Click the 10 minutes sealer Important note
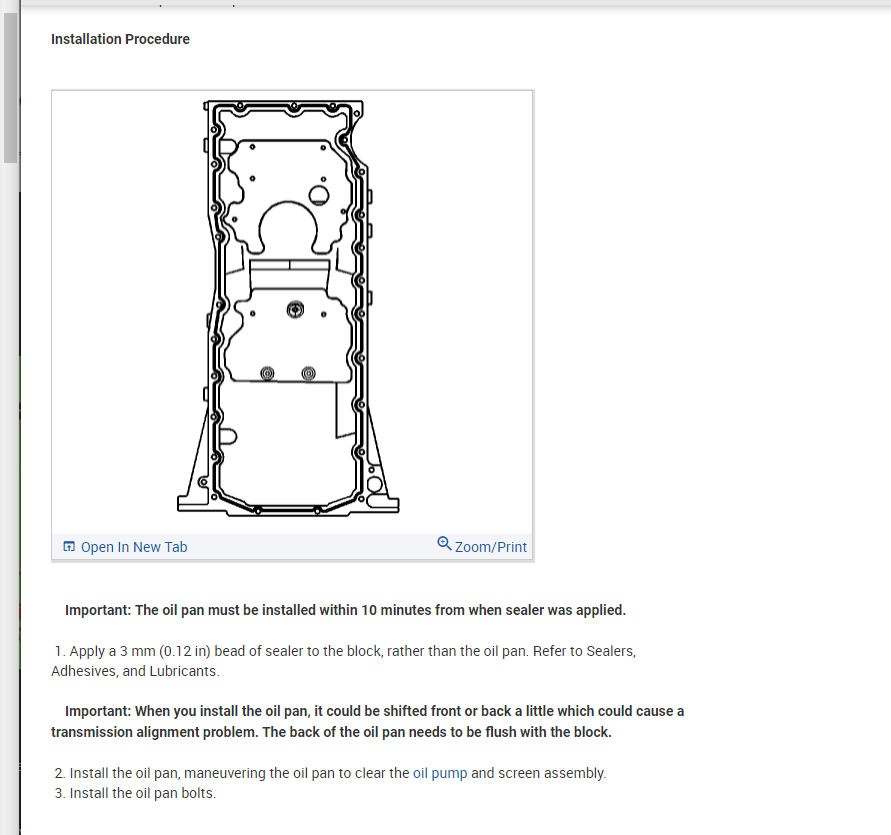This screenshot has width=891, height=835. point(345,610)
